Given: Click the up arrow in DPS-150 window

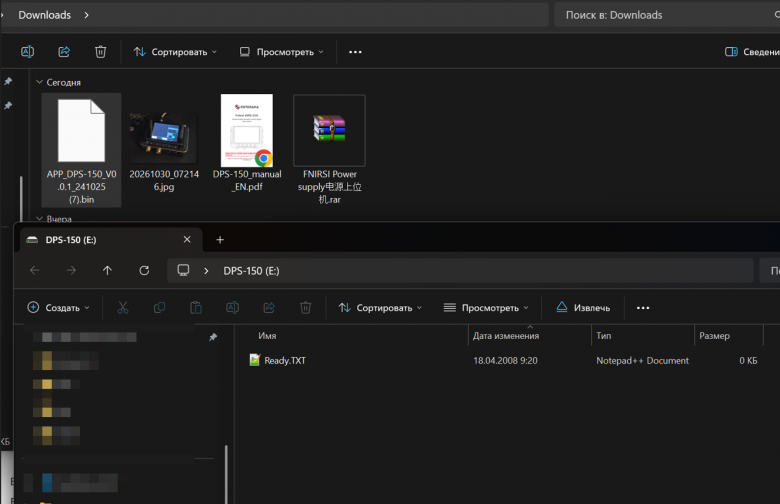Looking at the screenshot, I should [x=107, y=271].
